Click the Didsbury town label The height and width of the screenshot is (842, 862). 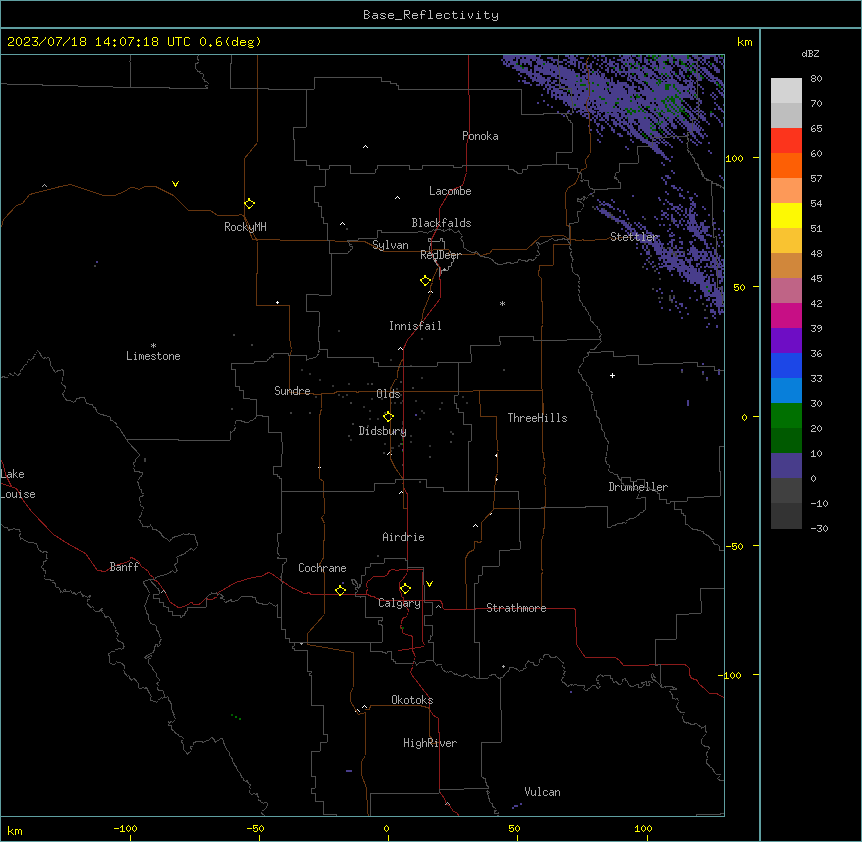tap(383, 431)
